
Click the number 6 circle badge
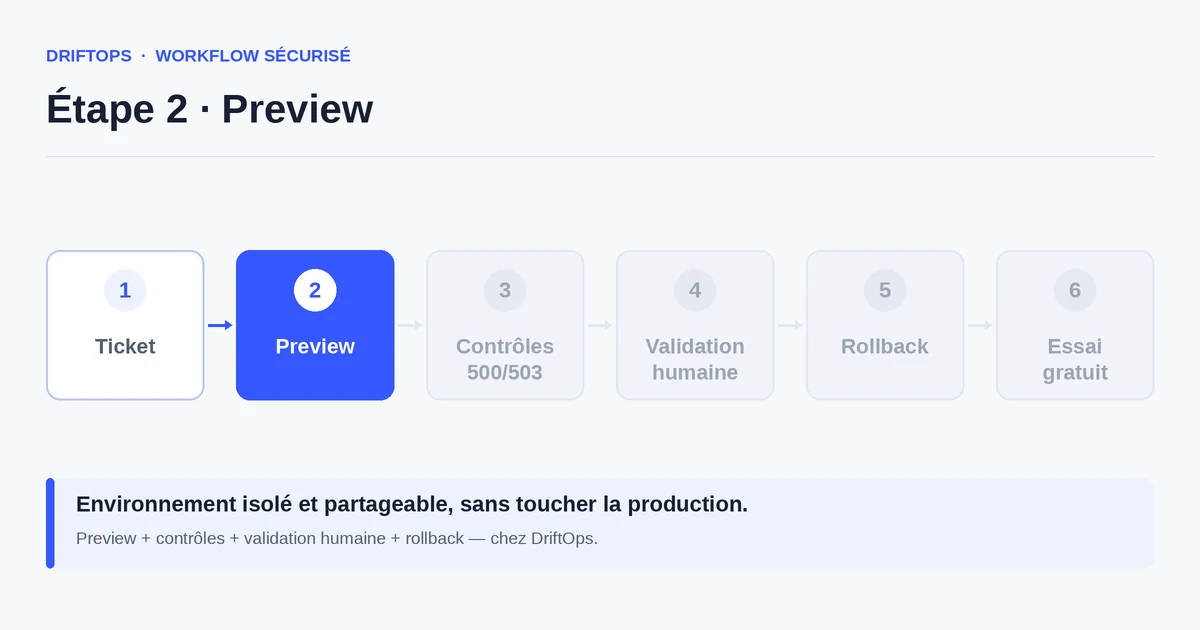coord(1075,290)
